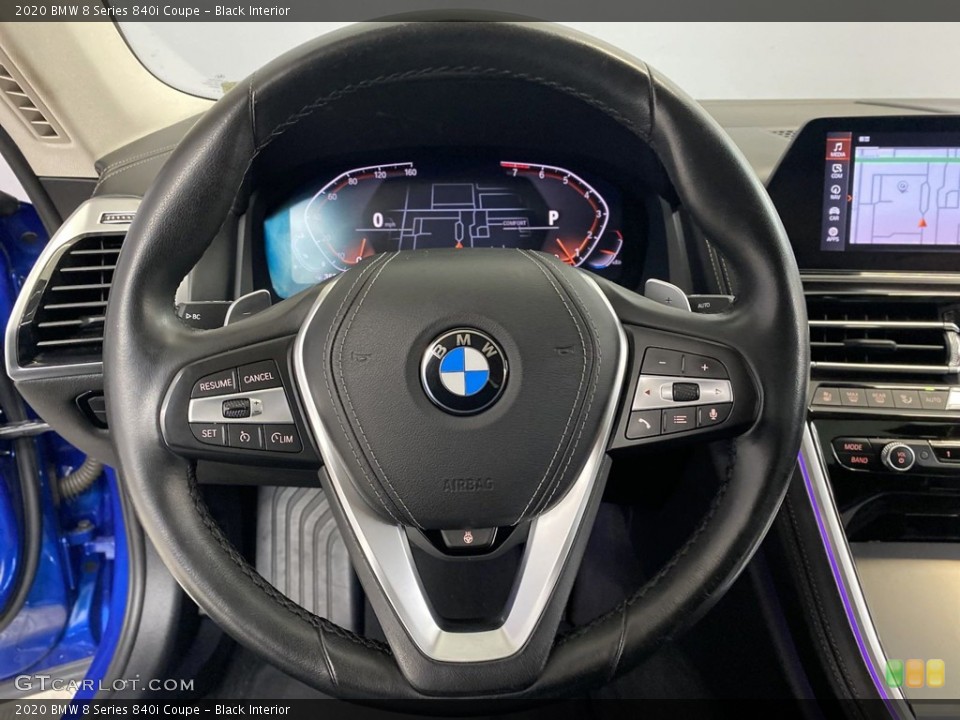Skip to previous track left arrow
The width and height of the screenshot is (960, 720).
648,392
